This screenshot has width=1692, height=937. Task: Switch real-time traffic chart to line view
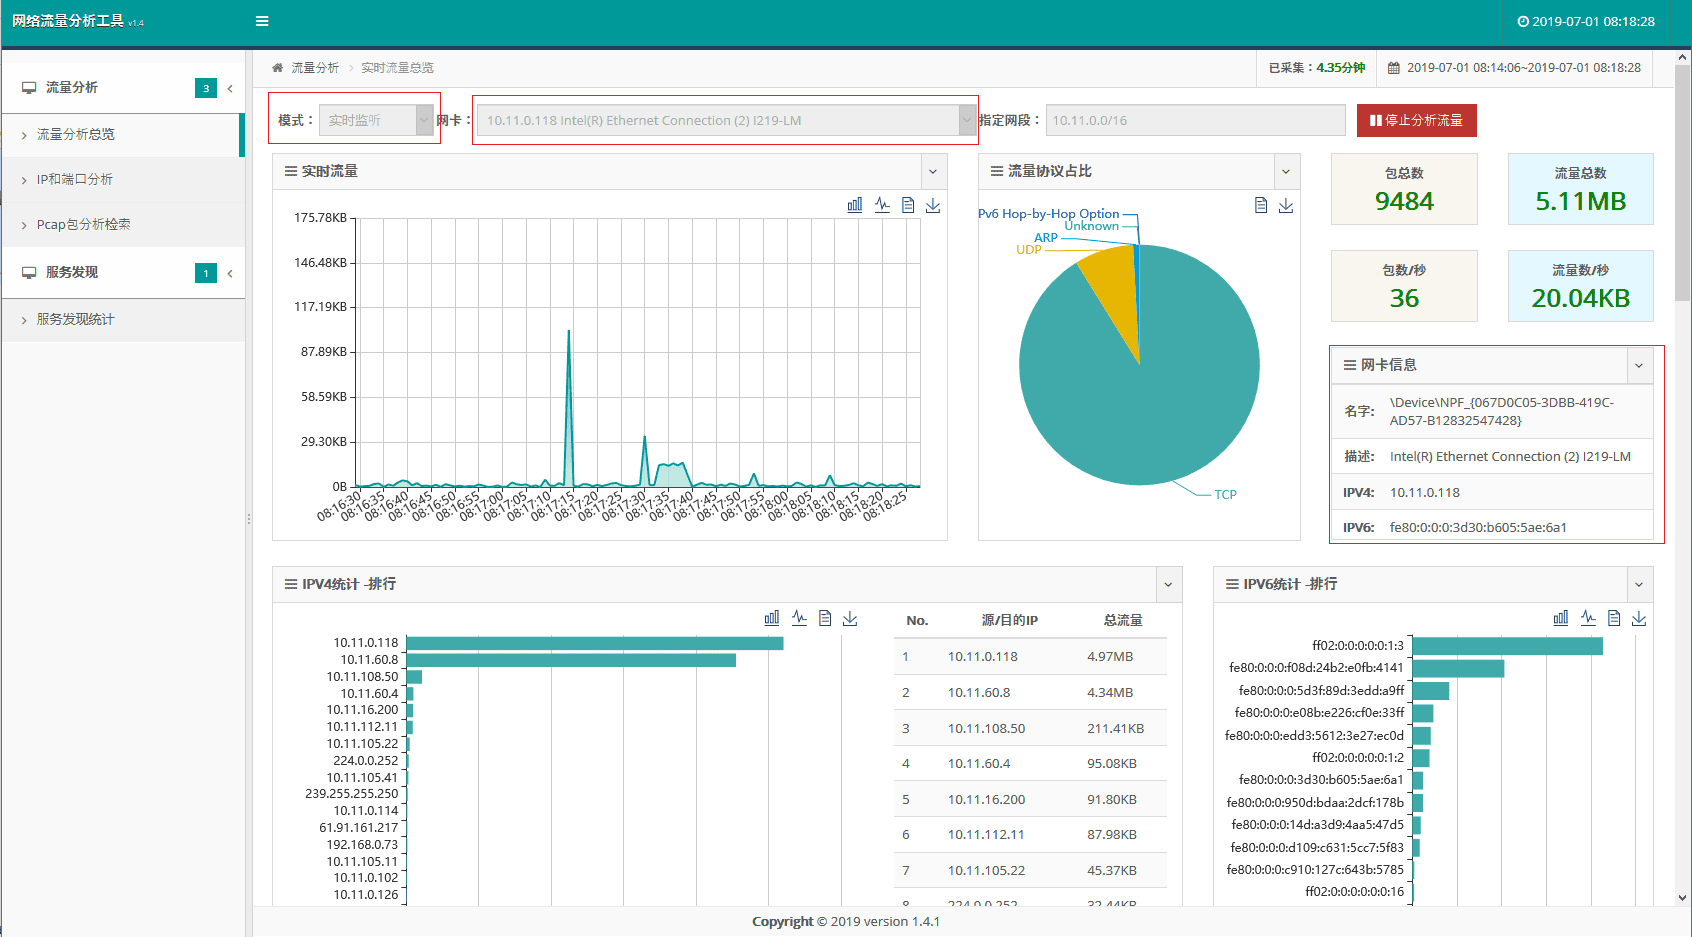point(882,205)
